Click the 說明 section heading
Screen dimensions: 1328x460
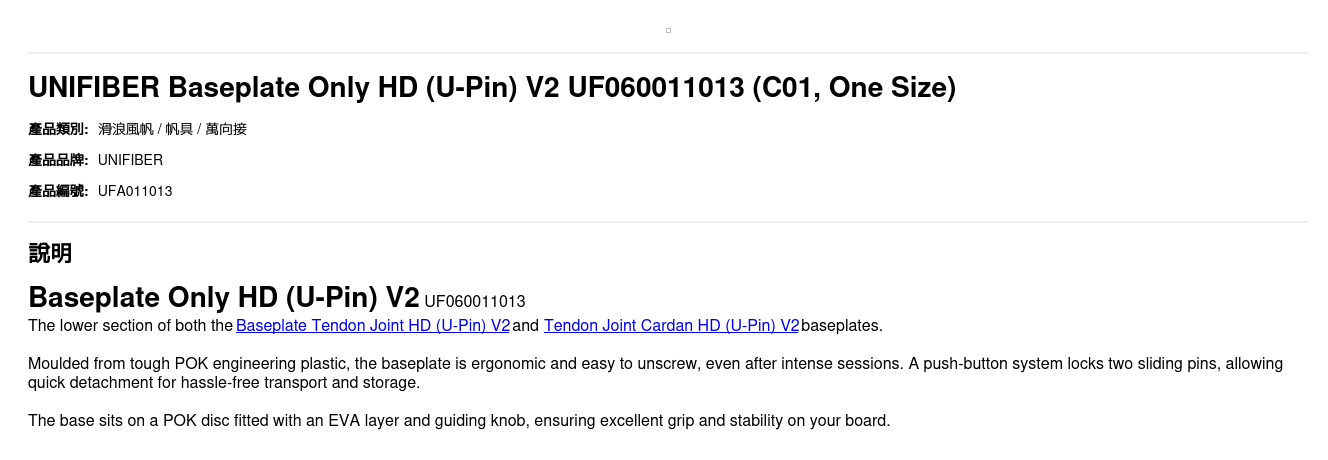pyautogui.click(x=50, y=253)
